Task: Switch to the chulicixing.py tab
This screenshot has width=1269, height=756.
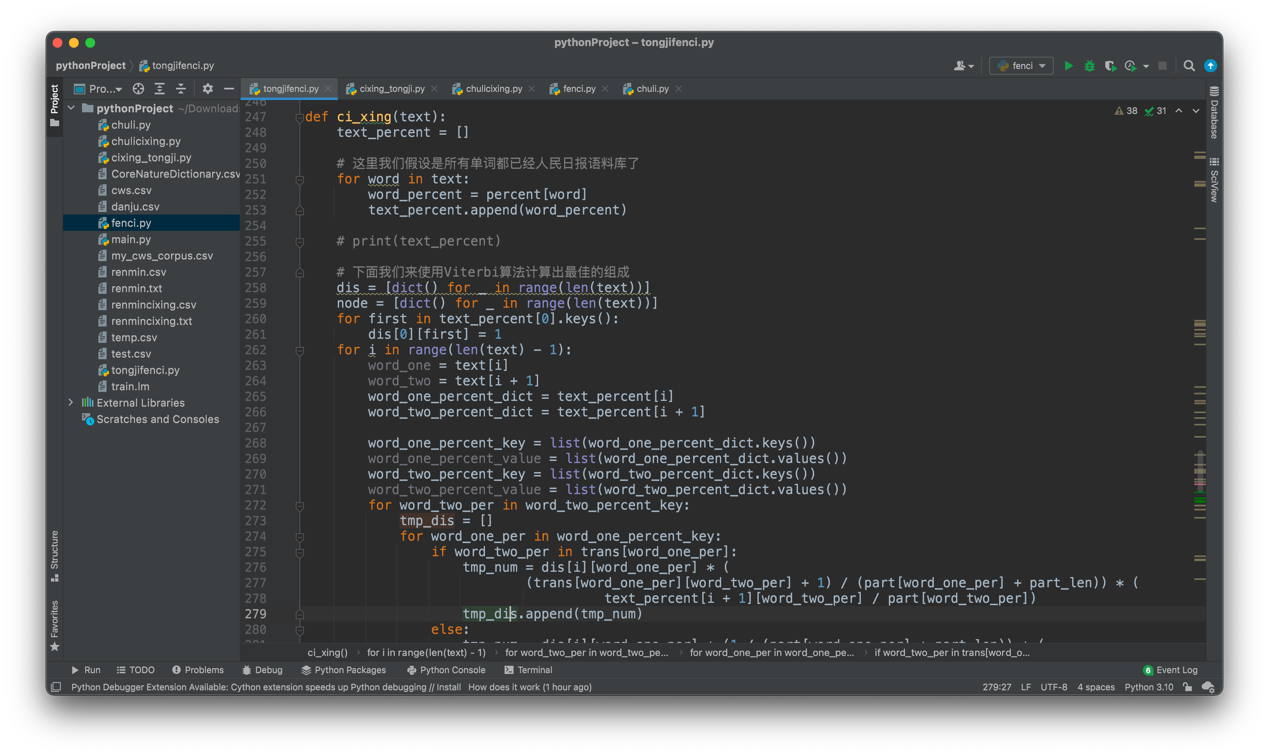Action: (x=494, y=89)
